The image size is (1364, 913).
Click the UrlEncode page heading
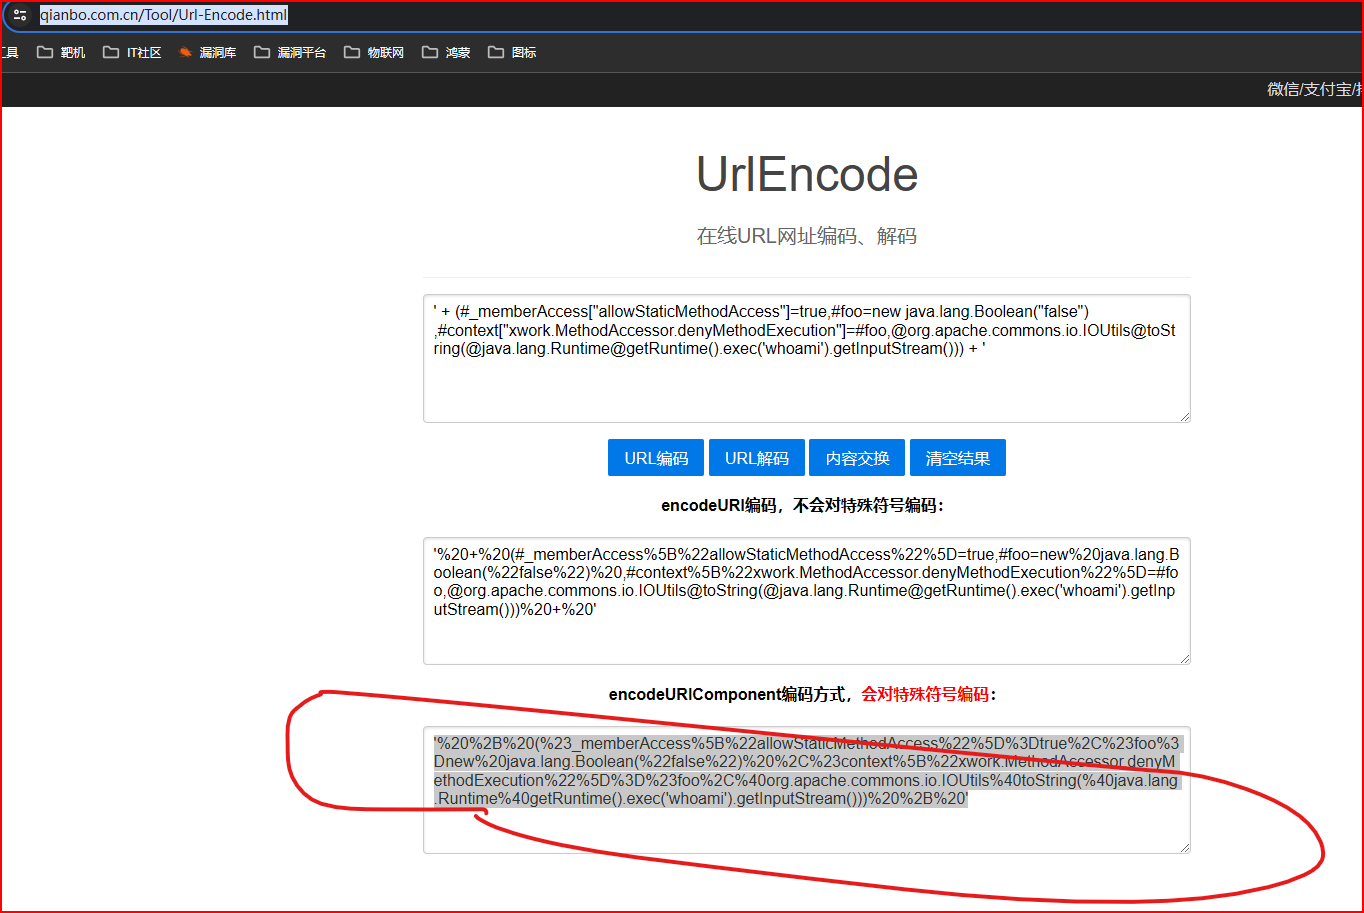click(x=807, y=175)
